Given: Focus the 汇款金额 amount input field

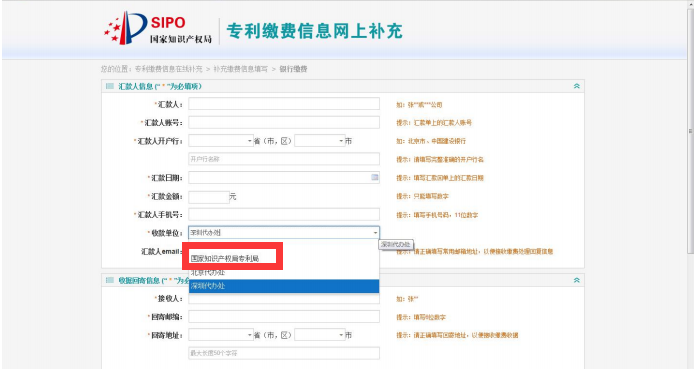Looking at the screenshot, I should (209, 197).
